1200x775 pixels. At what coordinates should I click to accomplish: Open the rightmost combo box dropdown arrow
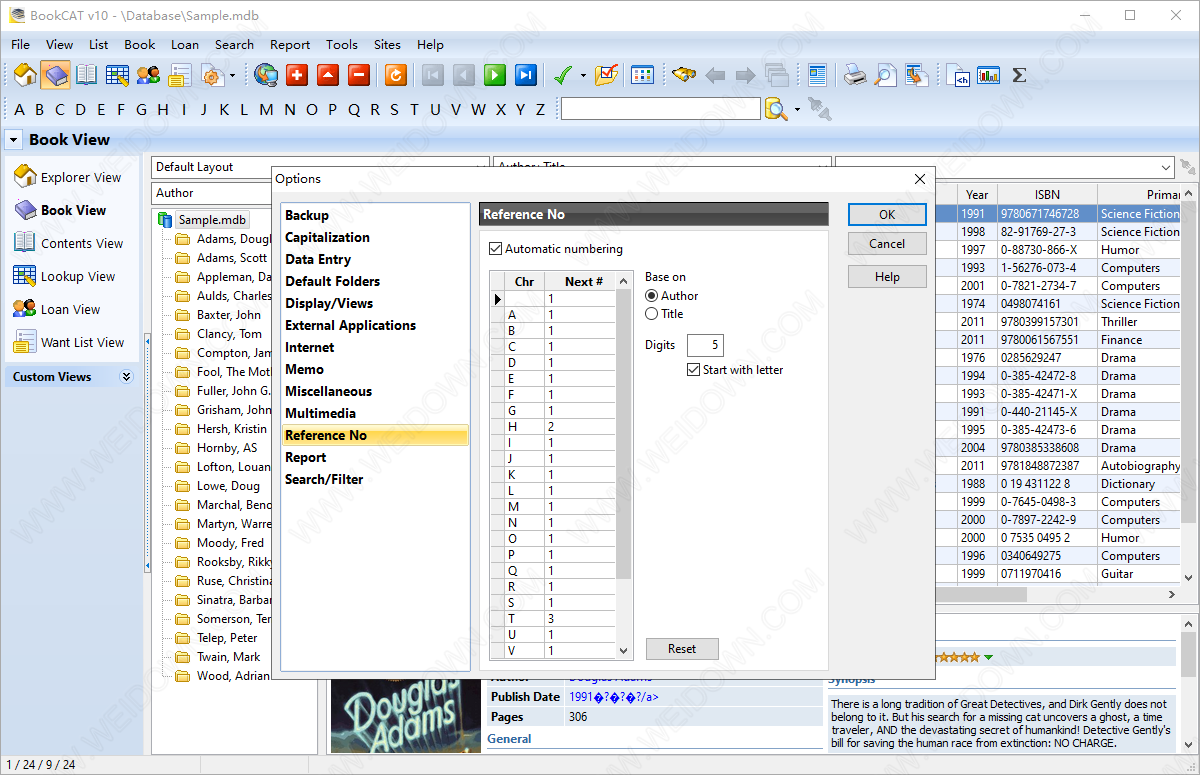pos(1166,167)
